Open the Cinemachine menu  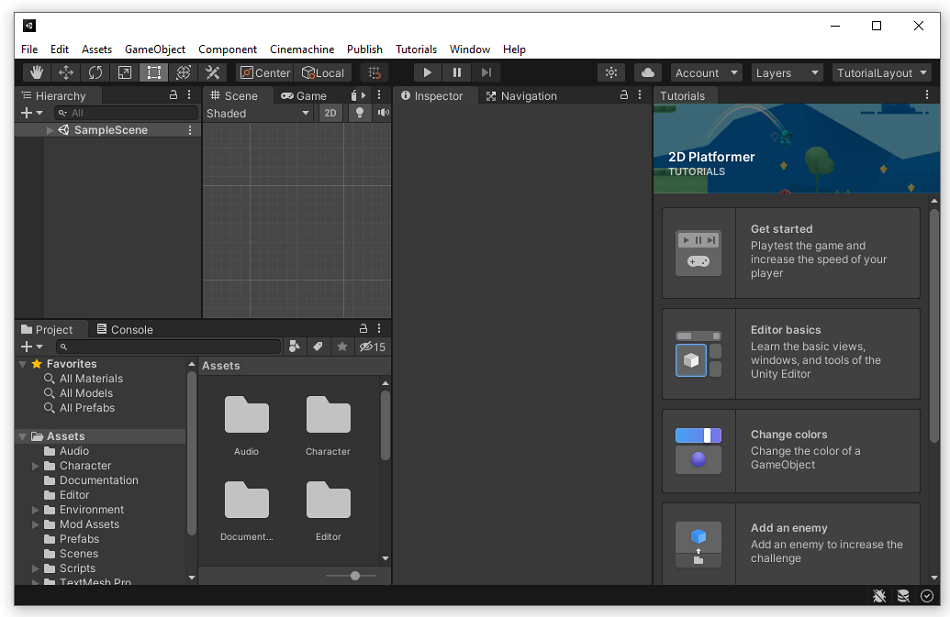[x=302, y=49]
